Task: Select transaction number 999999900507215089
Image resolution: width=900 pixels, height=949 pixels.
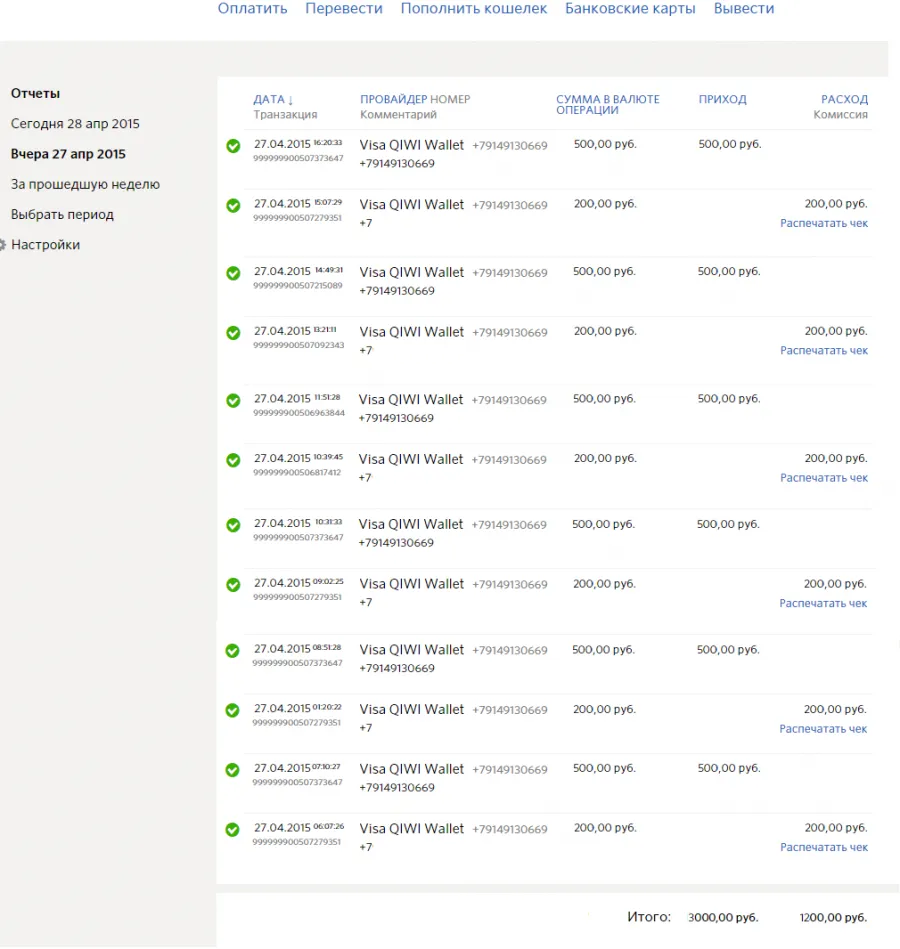Action: click(298, 286)
